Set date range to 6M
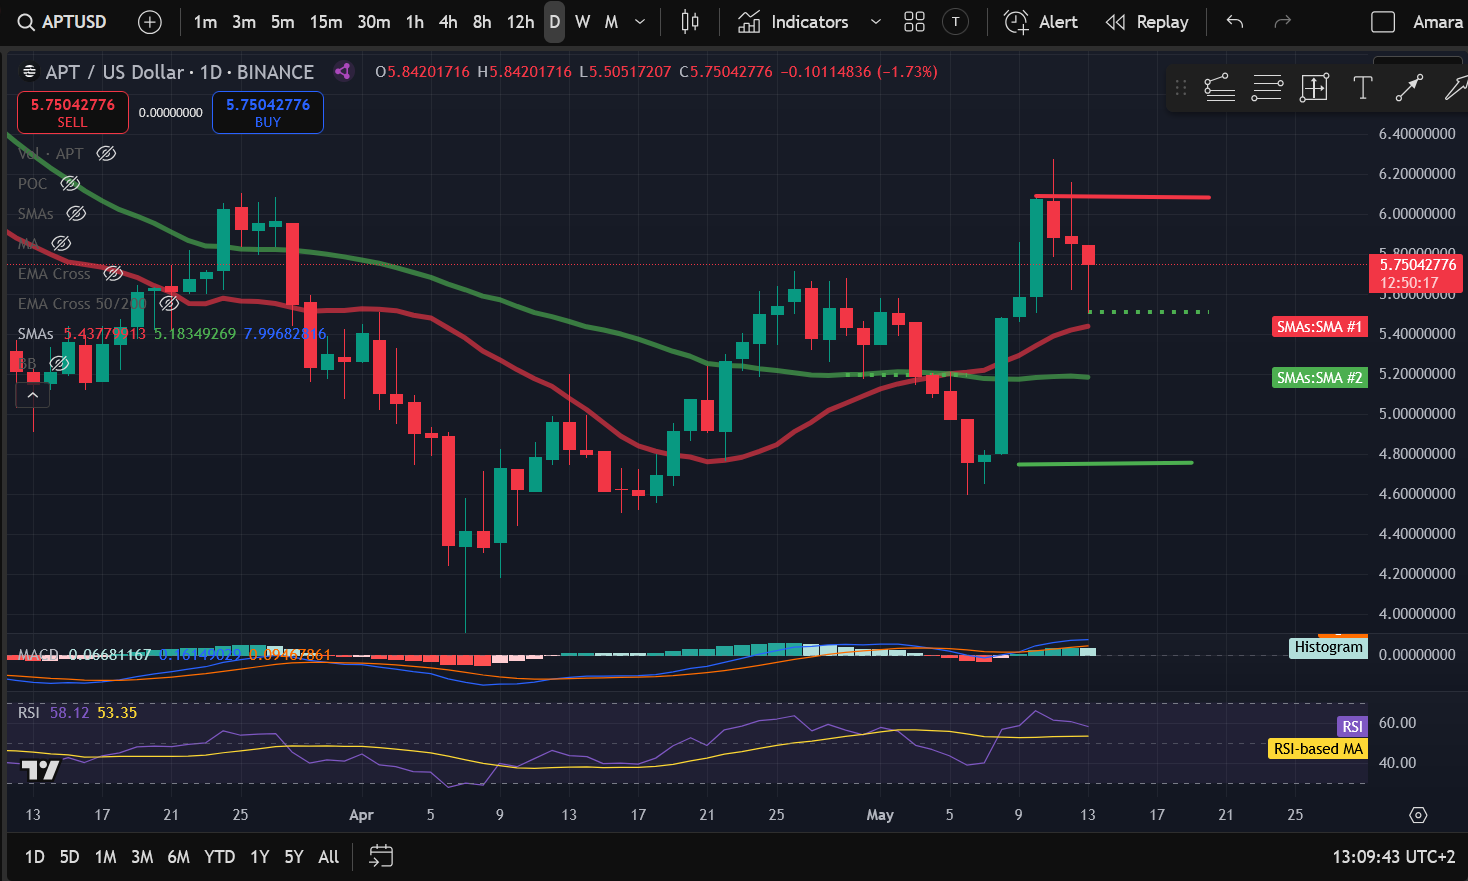The width and height of the screenshot is (1468, 881). tap(179, 857)
